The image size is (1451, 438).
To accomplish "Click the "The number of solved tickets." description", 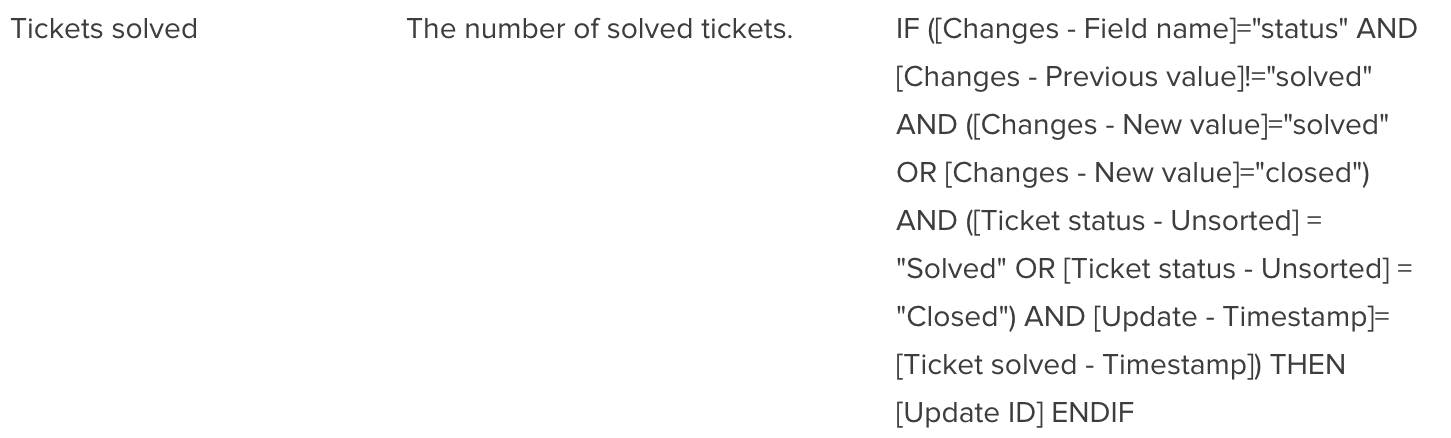I will [598, 30].
